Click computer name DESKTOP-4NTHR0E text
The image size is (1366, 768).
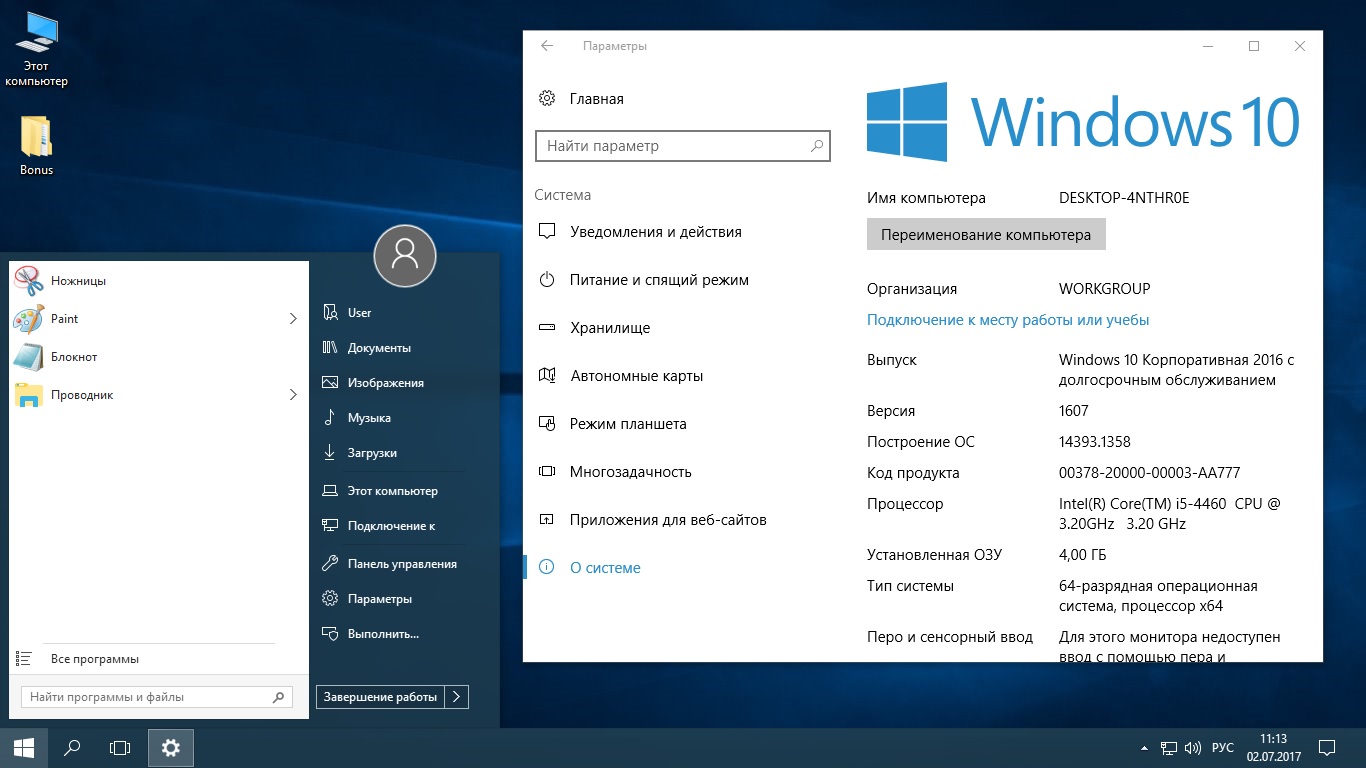point(1124,198)
